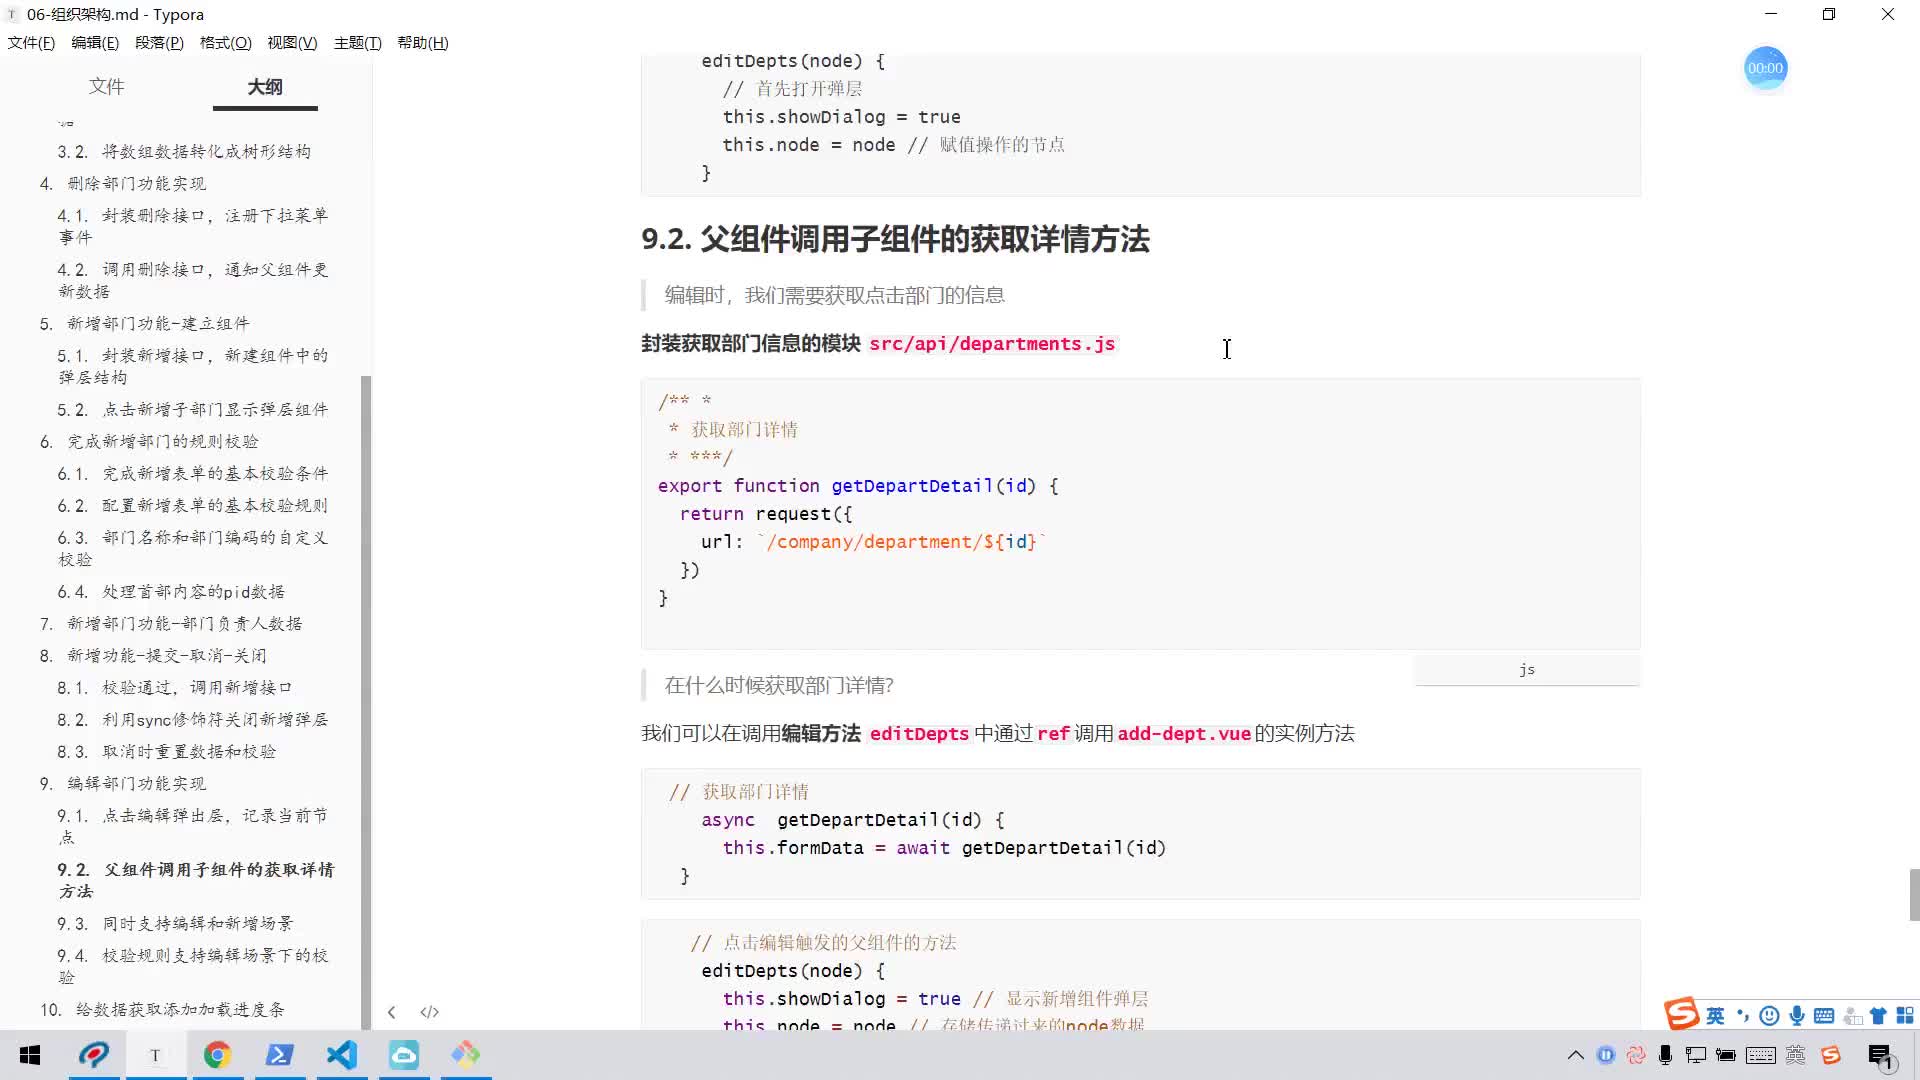Open Sogou skin shirt icon

pyautogui.click(x=1878, y=1016)
